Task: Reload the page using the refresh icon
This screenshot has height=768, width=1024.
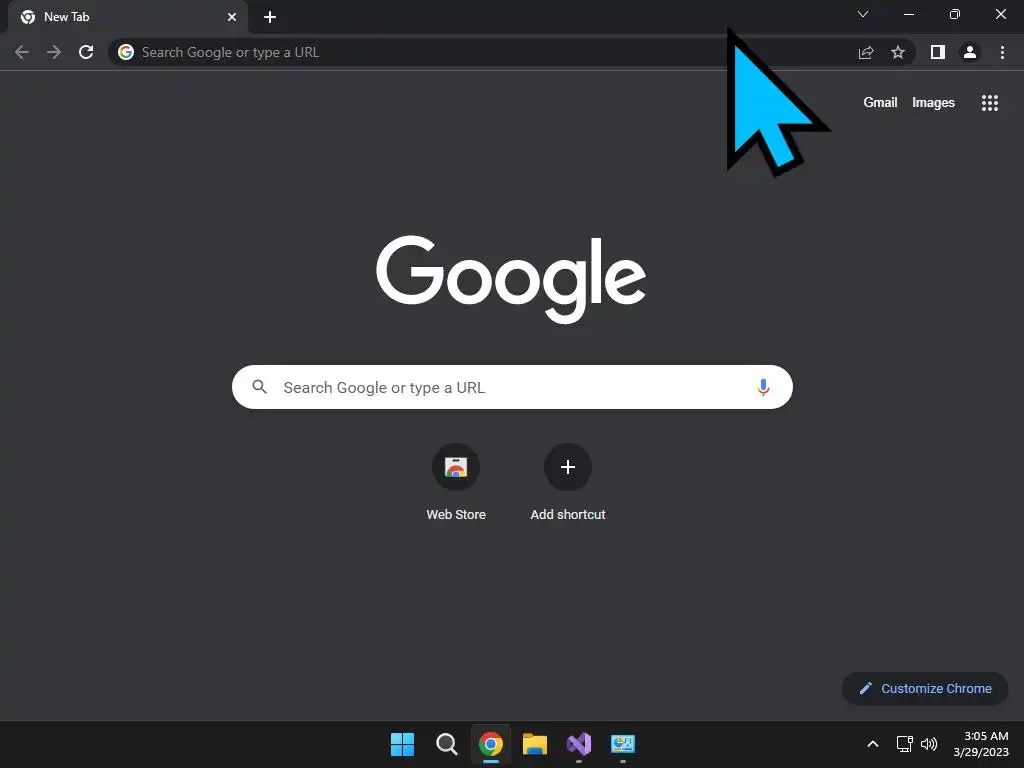Action: tap(86, 52)
